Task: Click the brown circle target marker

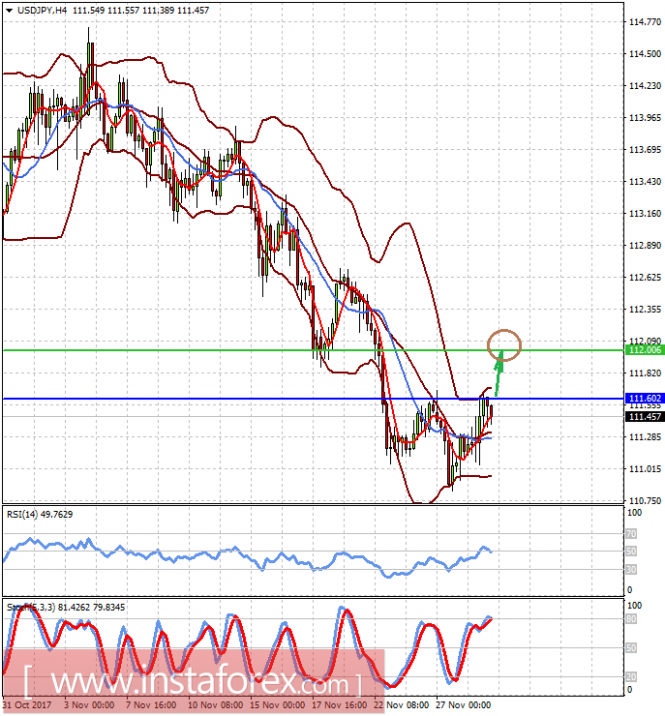Action: coord(505,345)
